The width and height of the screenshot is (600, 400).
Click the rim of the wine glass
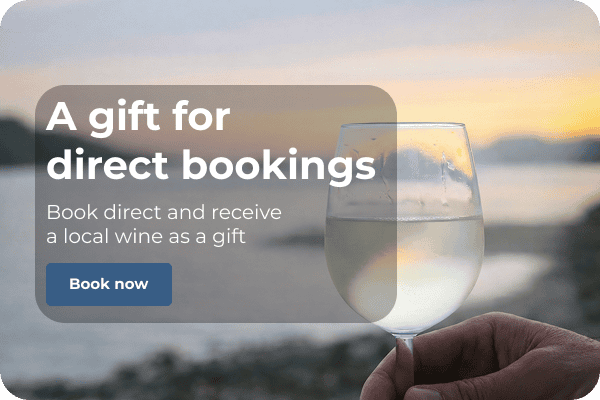404,125
